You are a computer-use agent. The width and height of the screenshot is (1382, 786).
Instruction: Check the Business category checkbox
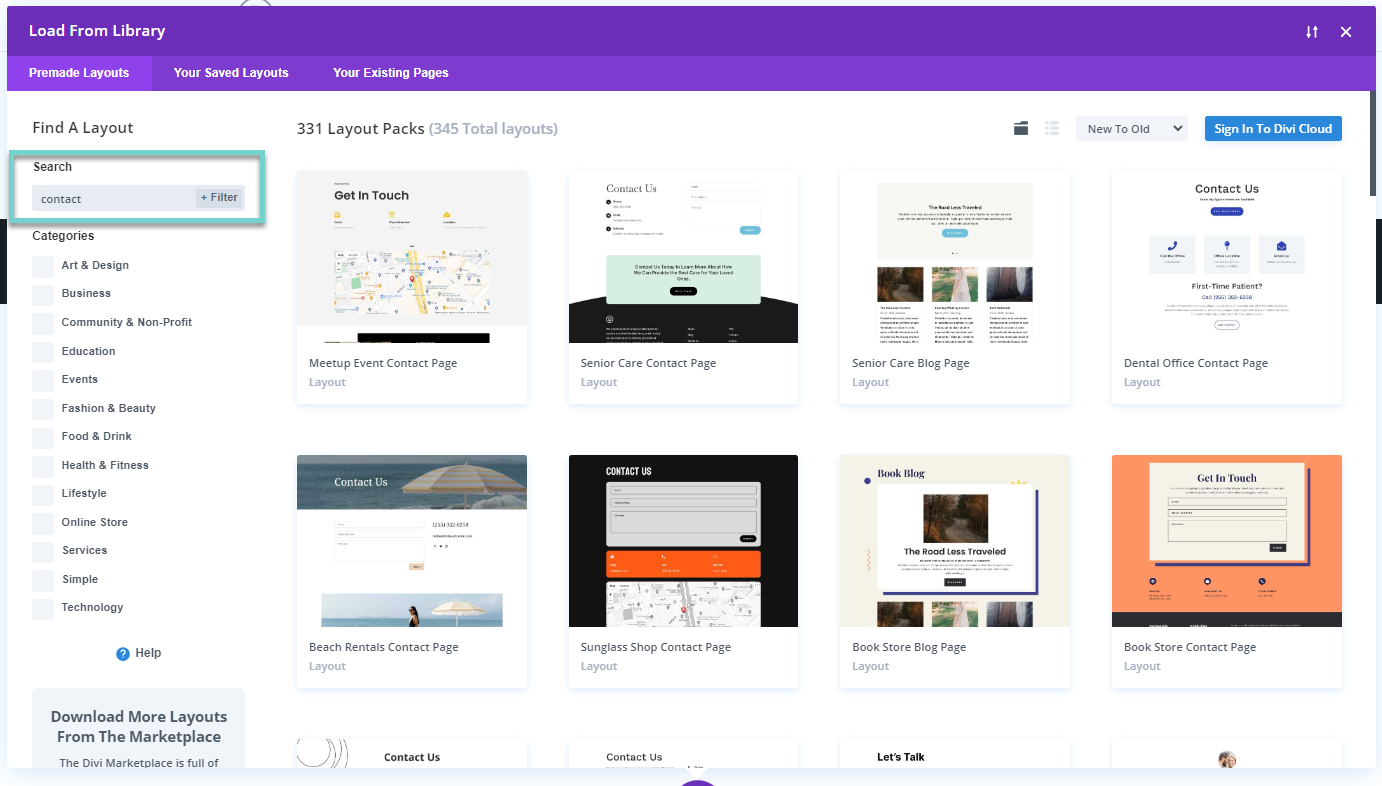coord(43,294)
